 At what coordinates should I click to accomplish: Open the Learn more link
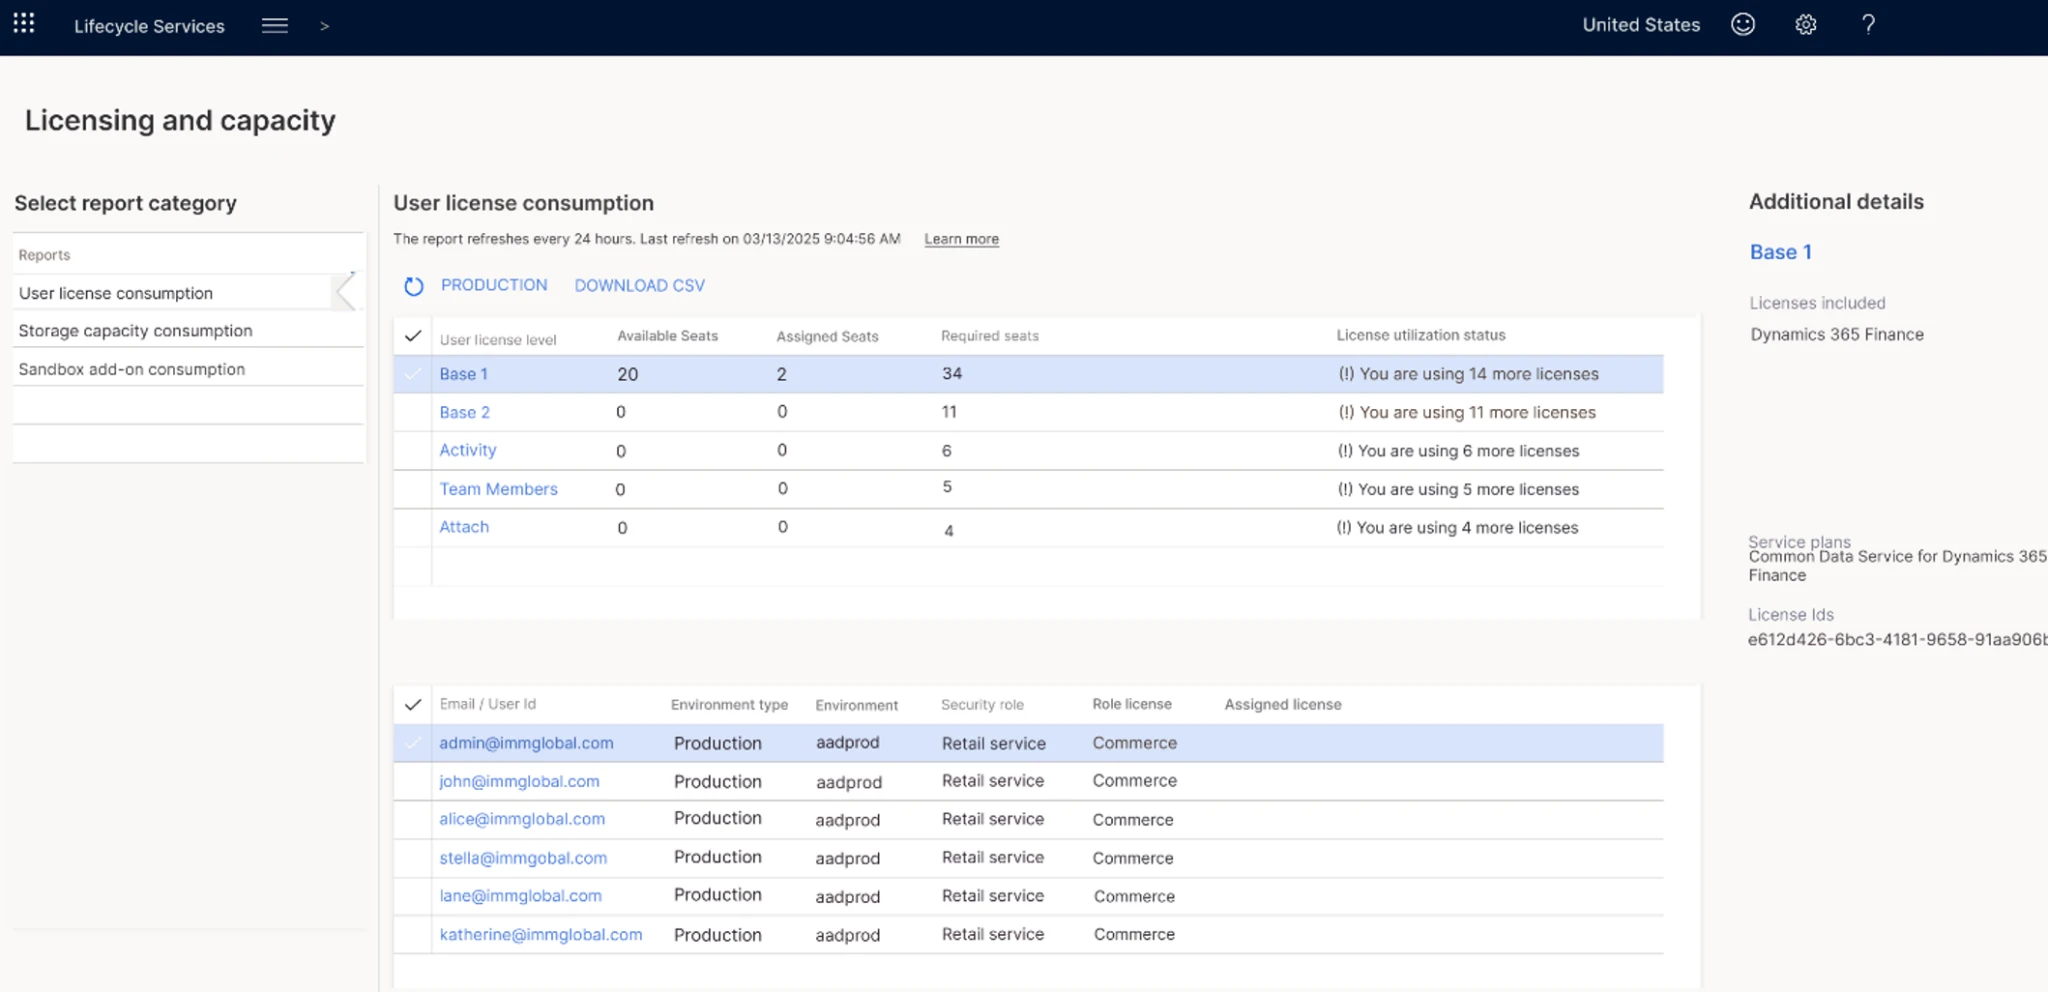961,239
